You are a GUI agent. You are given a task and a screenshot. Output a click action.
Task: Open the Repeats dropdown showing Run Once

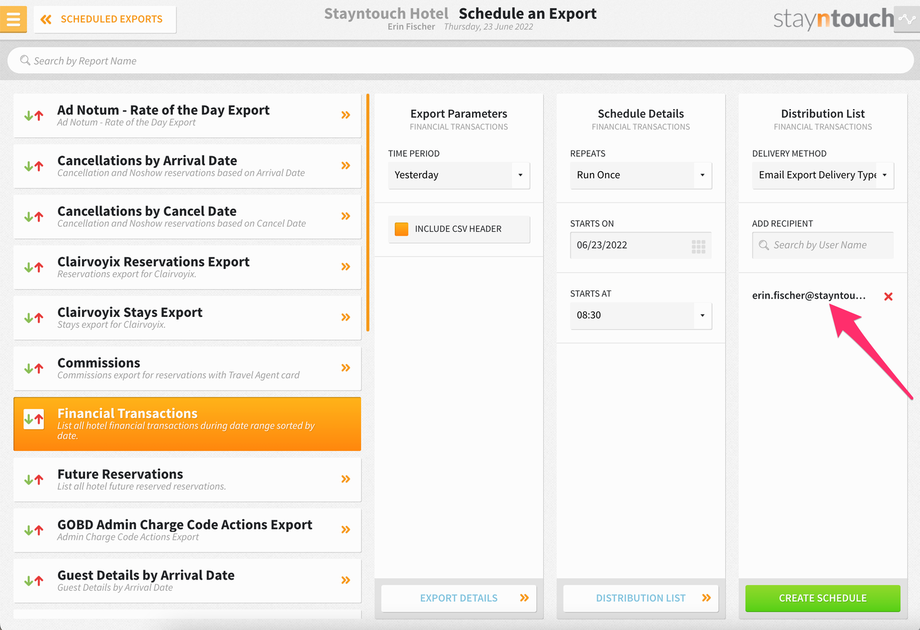(x=641, y=175)
